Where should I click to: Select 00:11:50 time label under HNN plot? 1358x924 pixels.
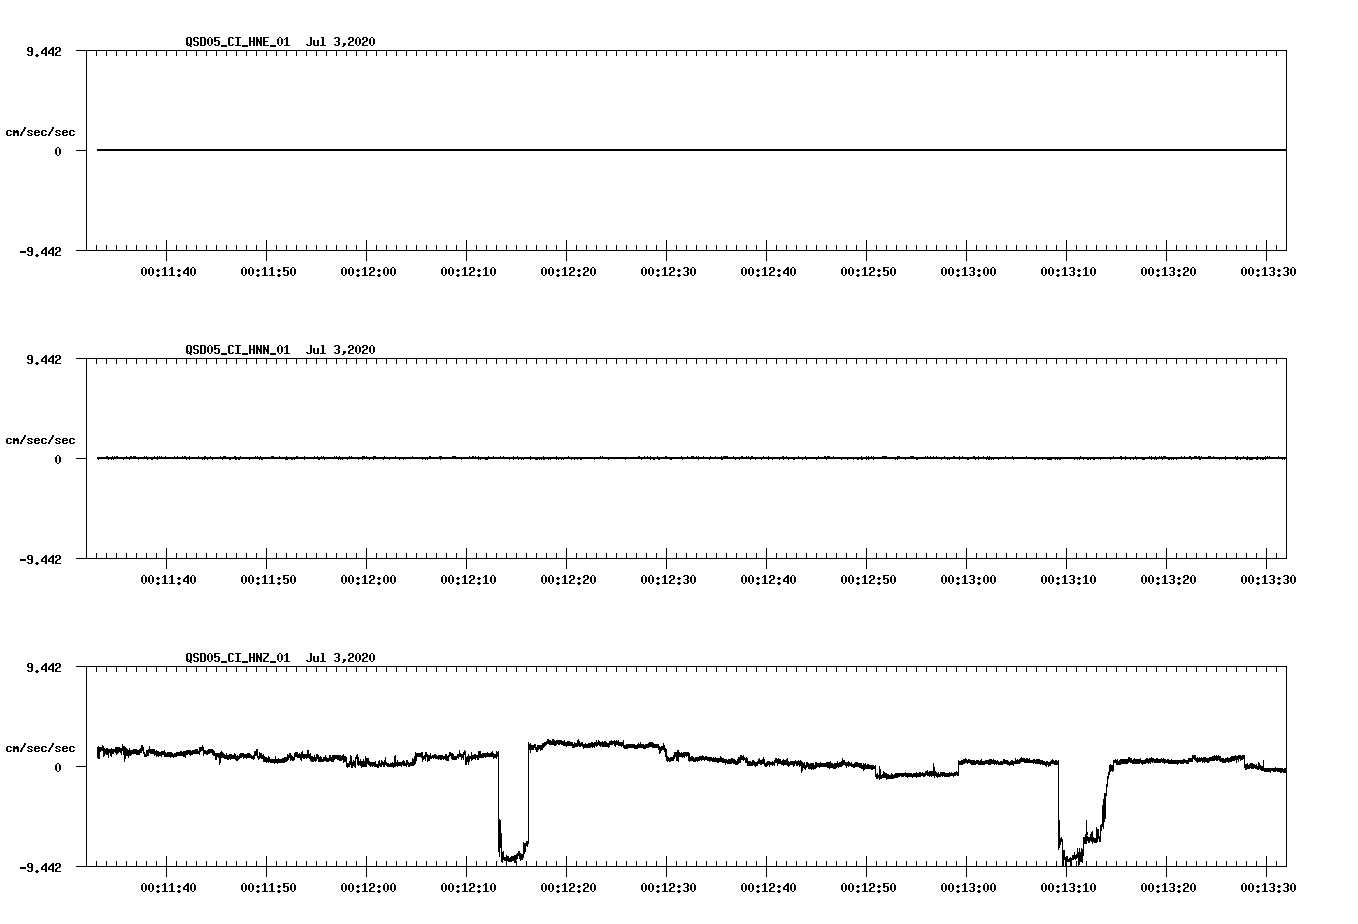[268, 580]
